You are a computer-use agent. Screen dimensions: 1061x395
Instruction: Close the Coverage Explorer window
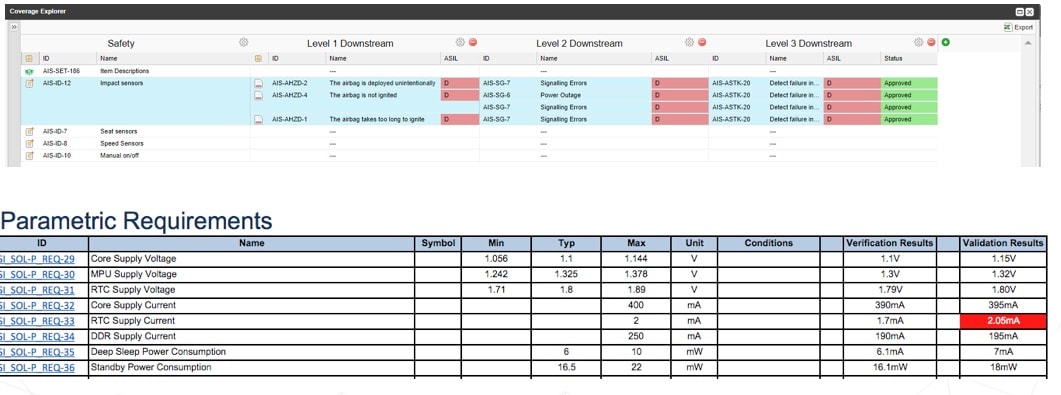1029,12
